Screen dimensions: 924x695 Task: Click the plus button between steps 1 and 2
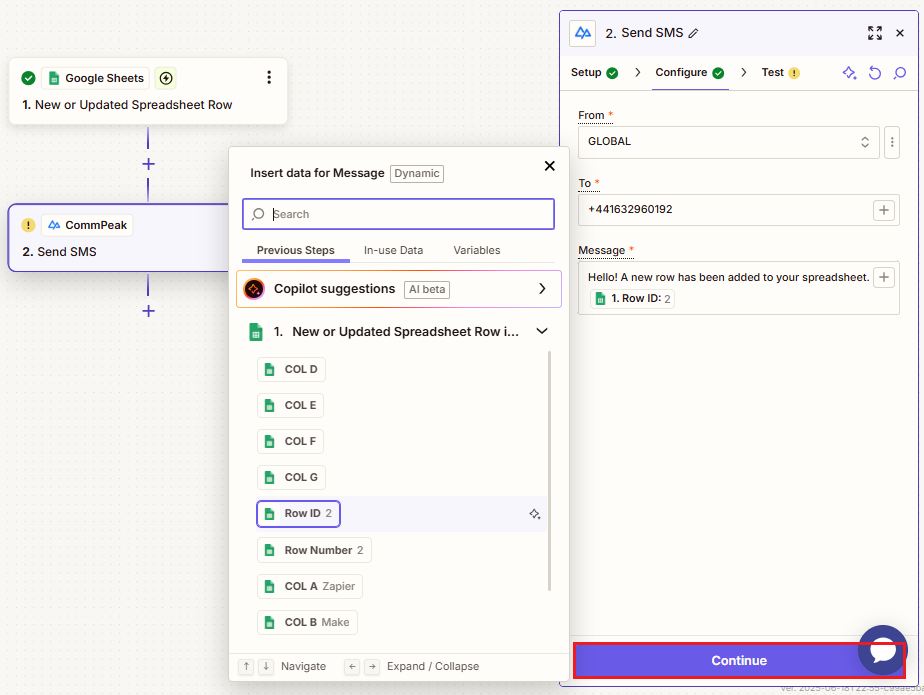point(148,164)
